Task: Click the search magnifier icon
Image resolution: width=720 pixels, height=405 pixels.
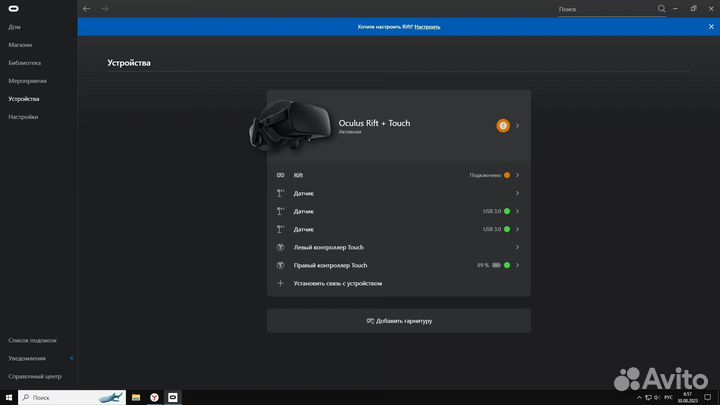Action: tap(661, 9)
